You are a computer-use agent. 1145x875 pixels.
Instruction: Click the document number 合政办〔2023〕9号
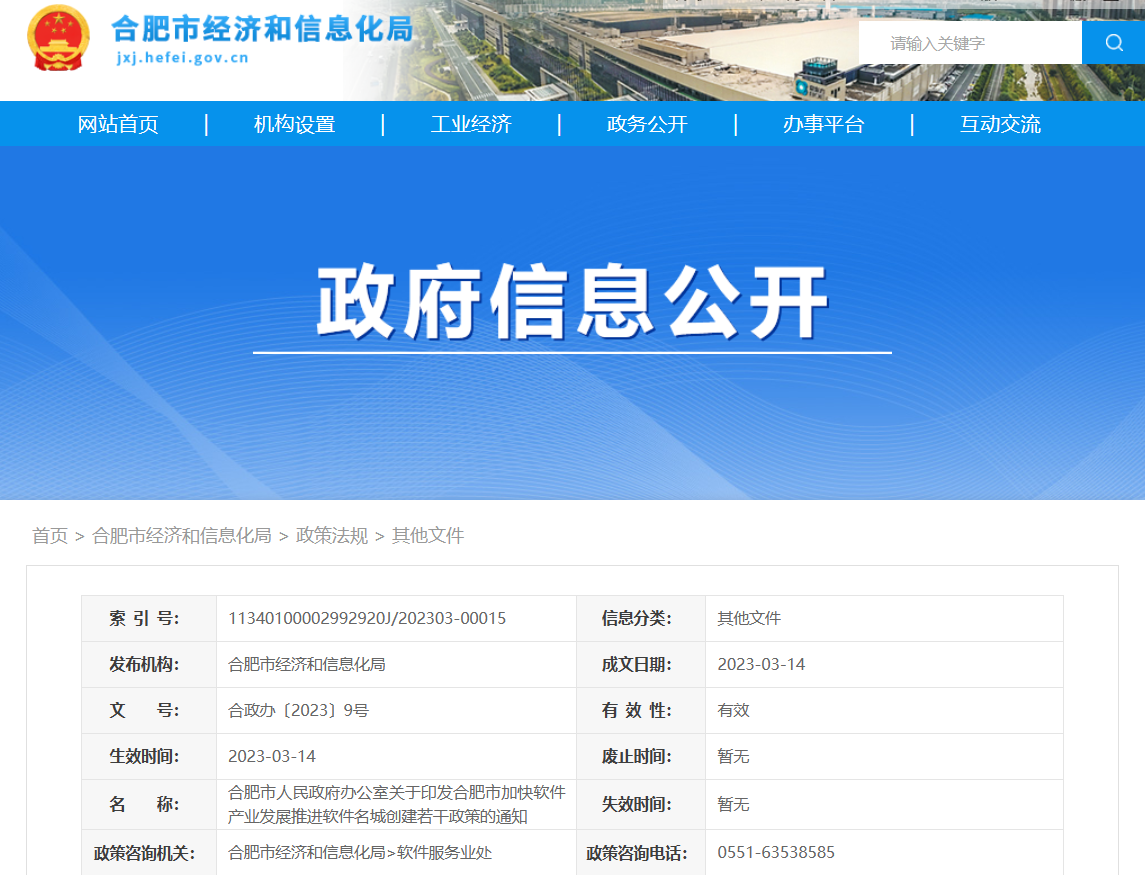coord(298,711)
